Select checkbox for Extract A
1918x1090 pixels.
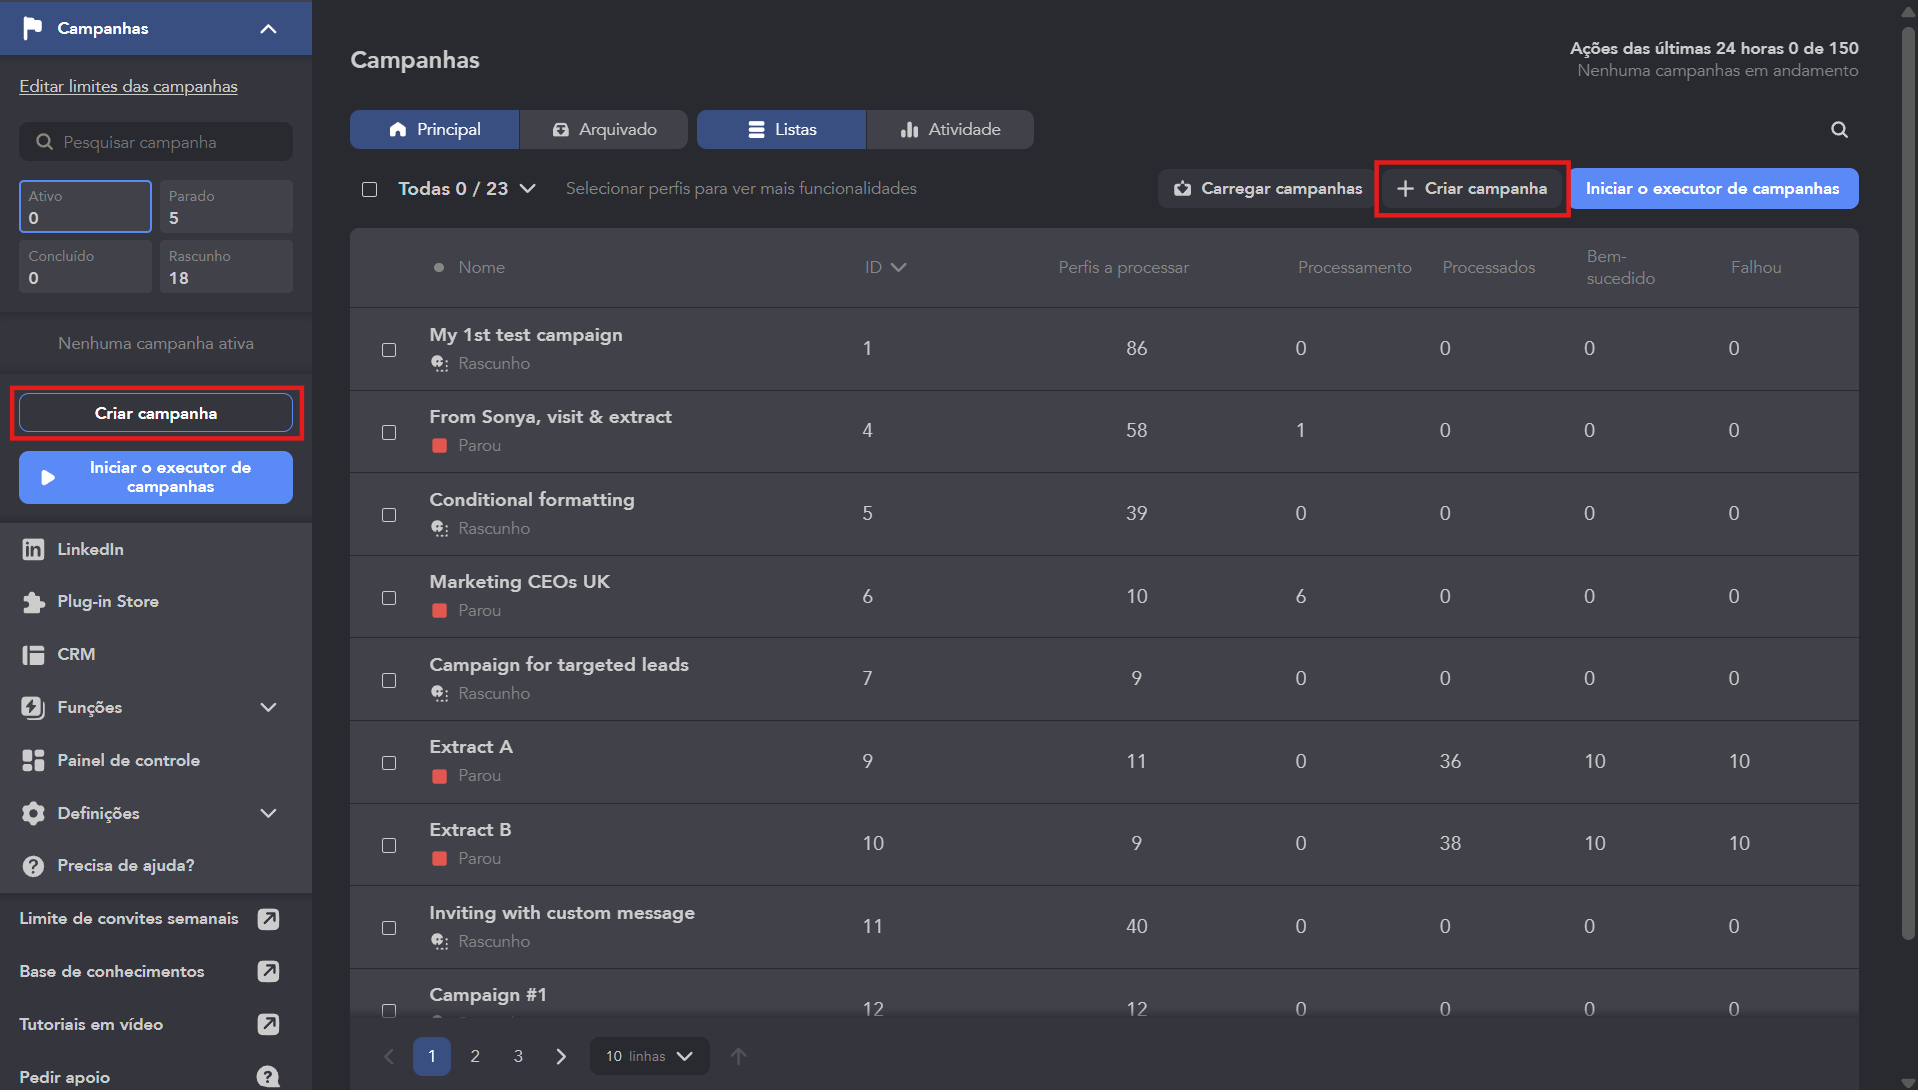click(x=389, y=763)
